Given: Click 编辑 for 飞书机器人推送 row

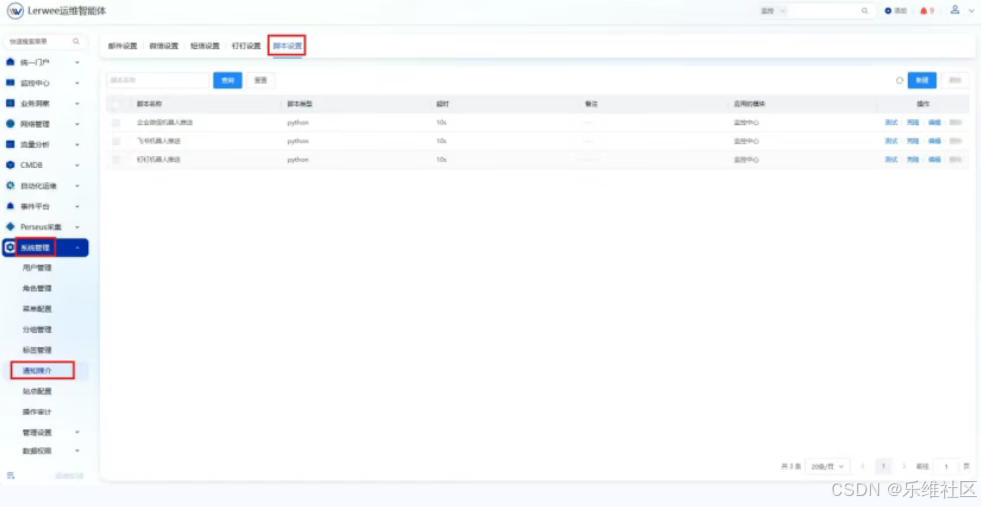Looking at the screenshot, I should point(934,141).
